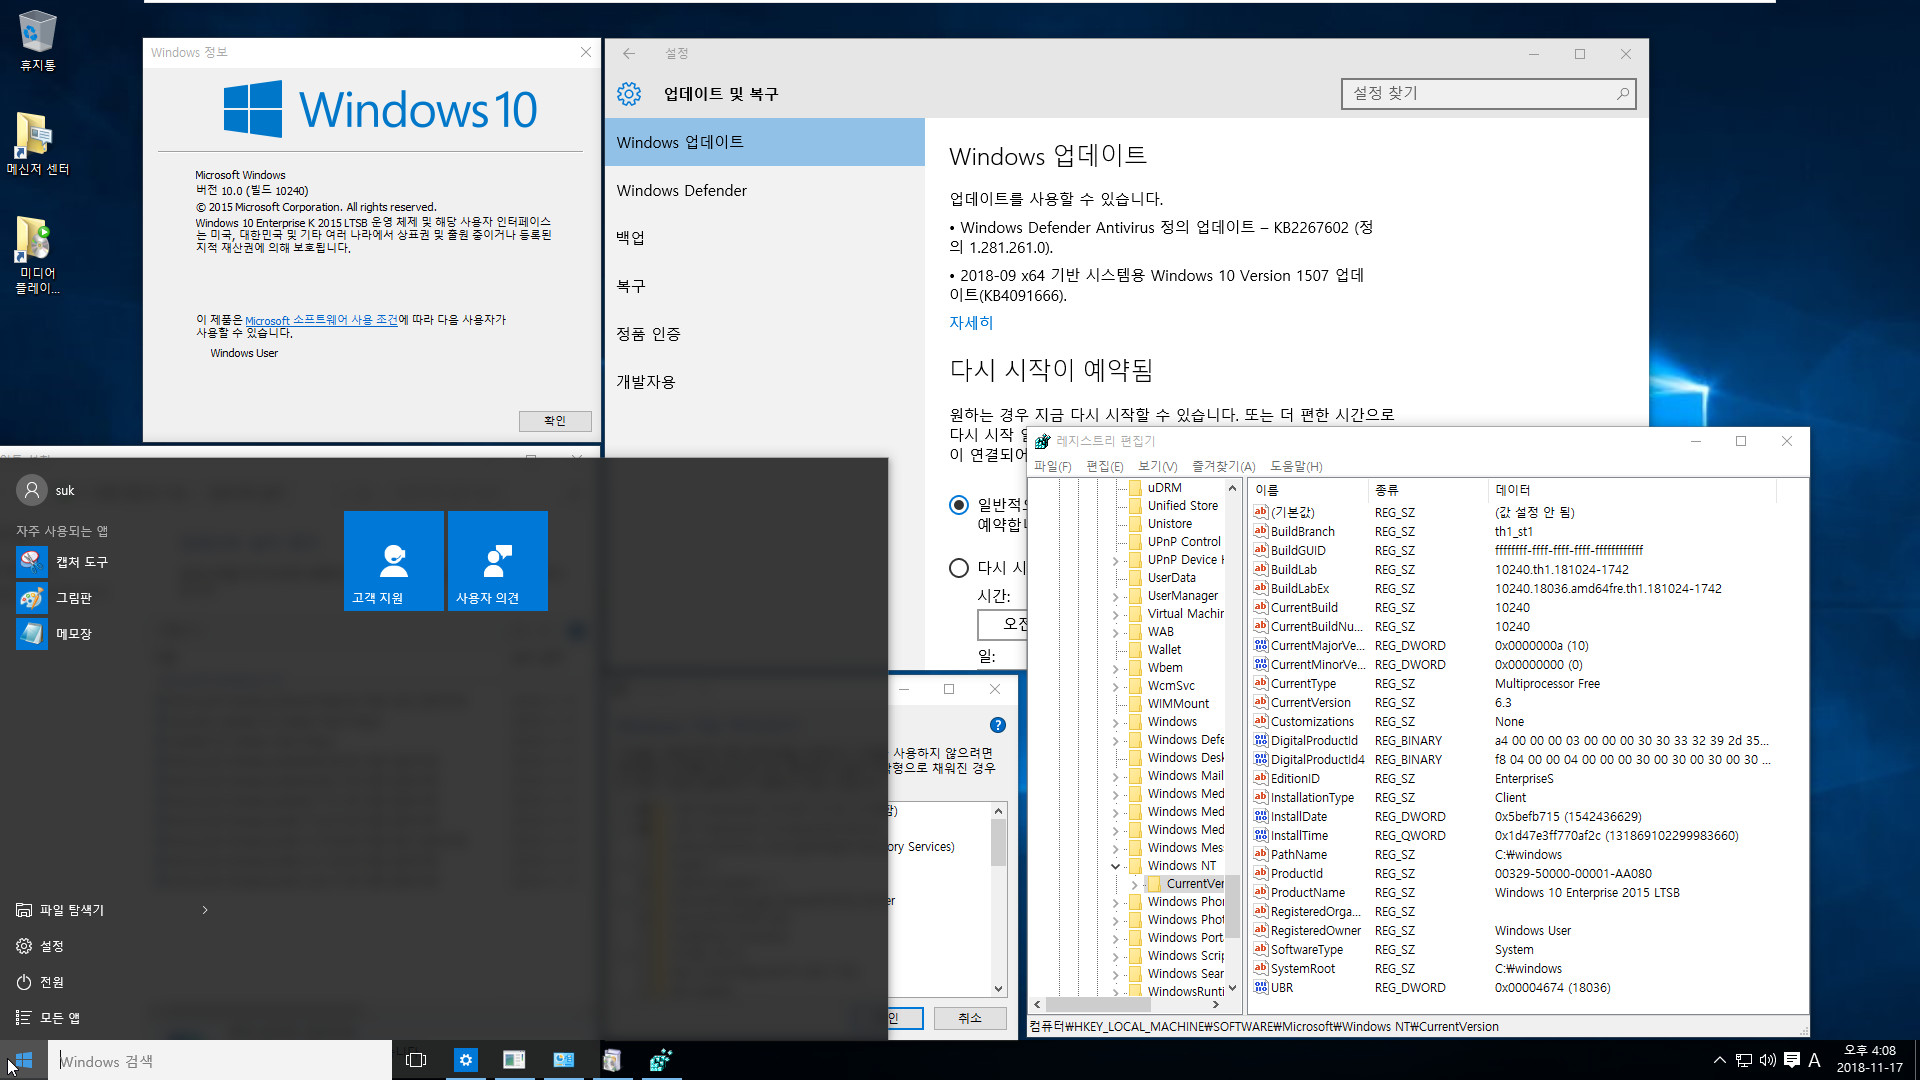1920x1080 pixels.
Task: Select the ProductName registry value
Action: pyautogui.click(x=1308, y=893)
